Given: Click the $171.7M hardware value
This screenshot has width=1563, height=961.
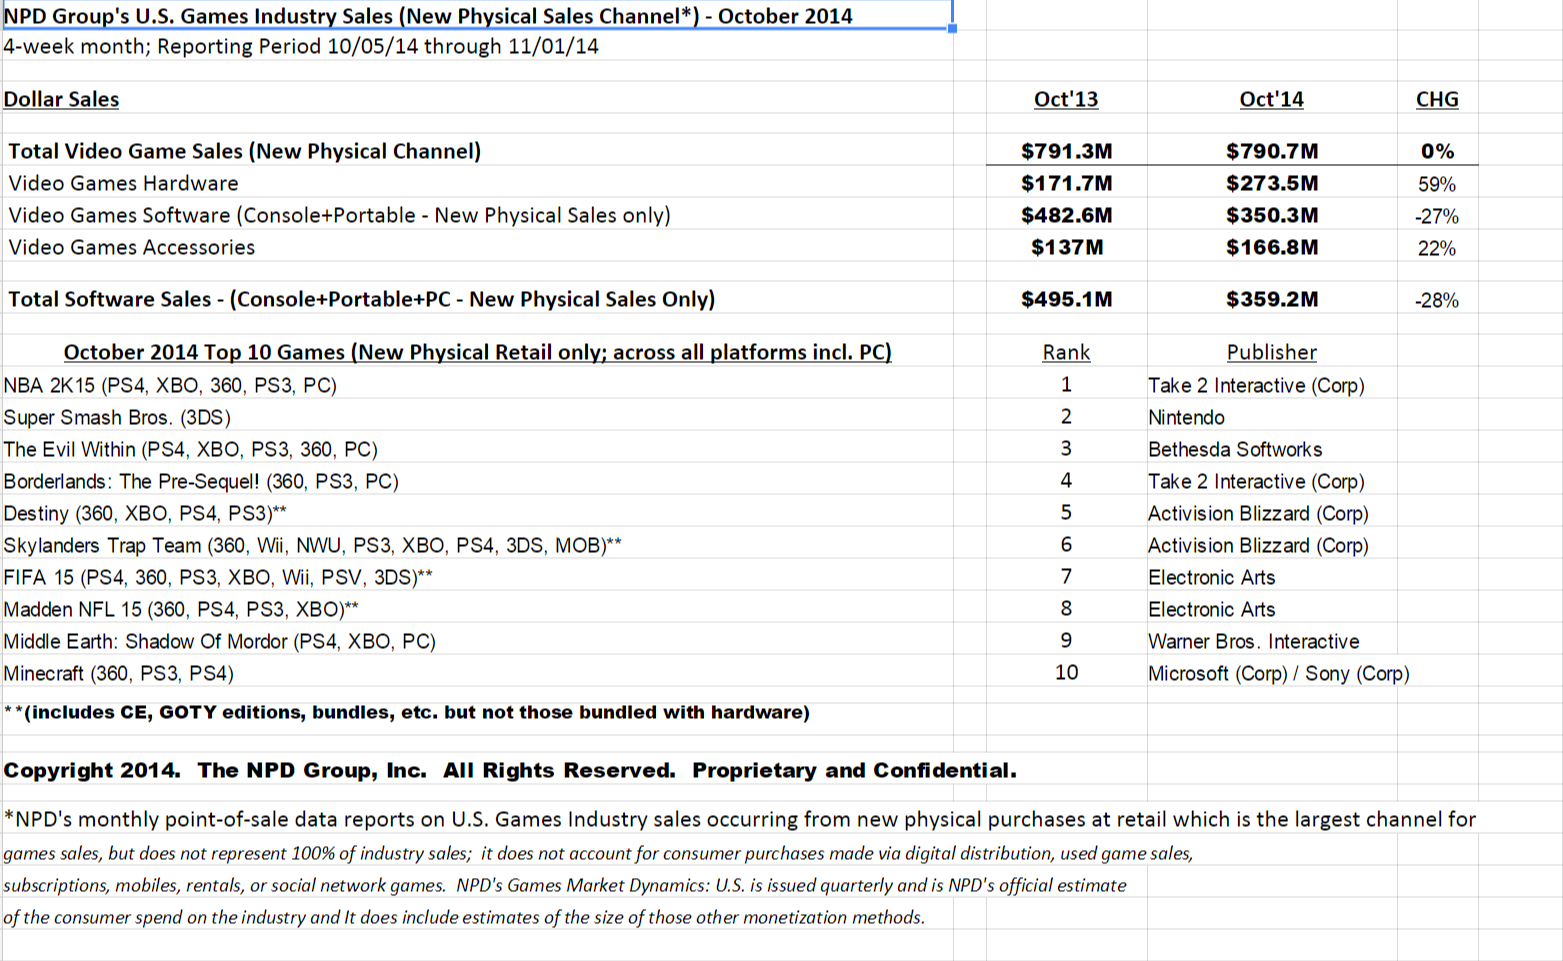Looking at the screenshot, I should pyautogui.click(x=1066, y=183).
